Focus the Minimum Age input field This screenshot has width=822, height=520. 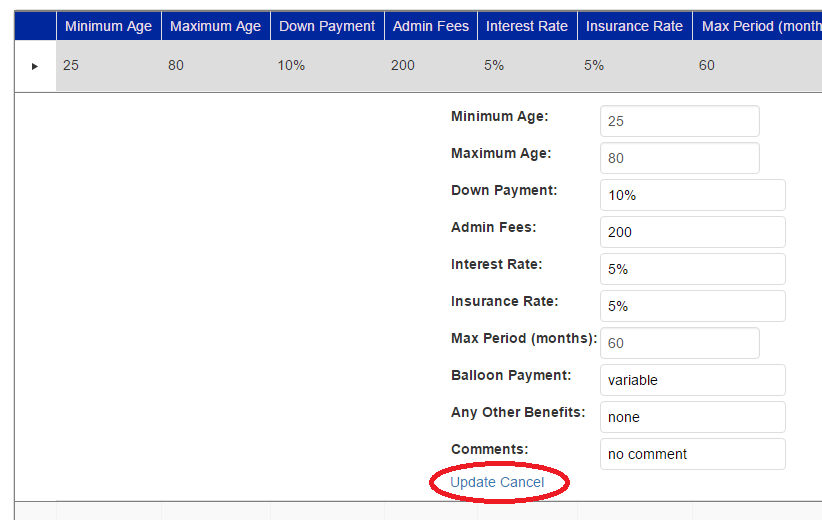[x=679, y=121]
